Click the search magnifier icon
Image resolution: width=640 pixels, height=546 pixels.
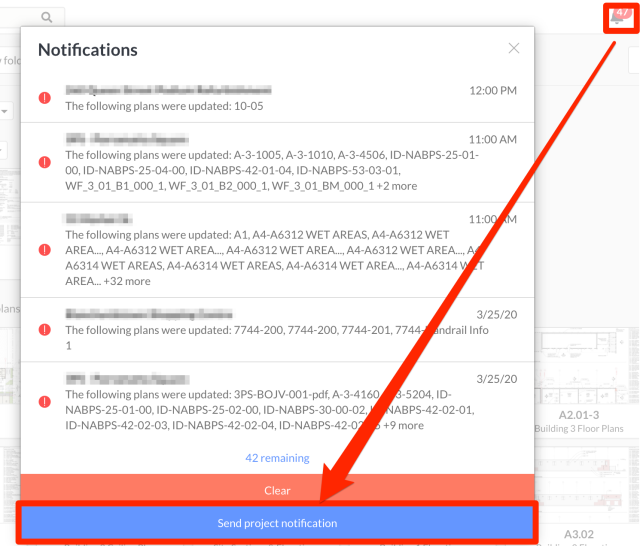47,18
